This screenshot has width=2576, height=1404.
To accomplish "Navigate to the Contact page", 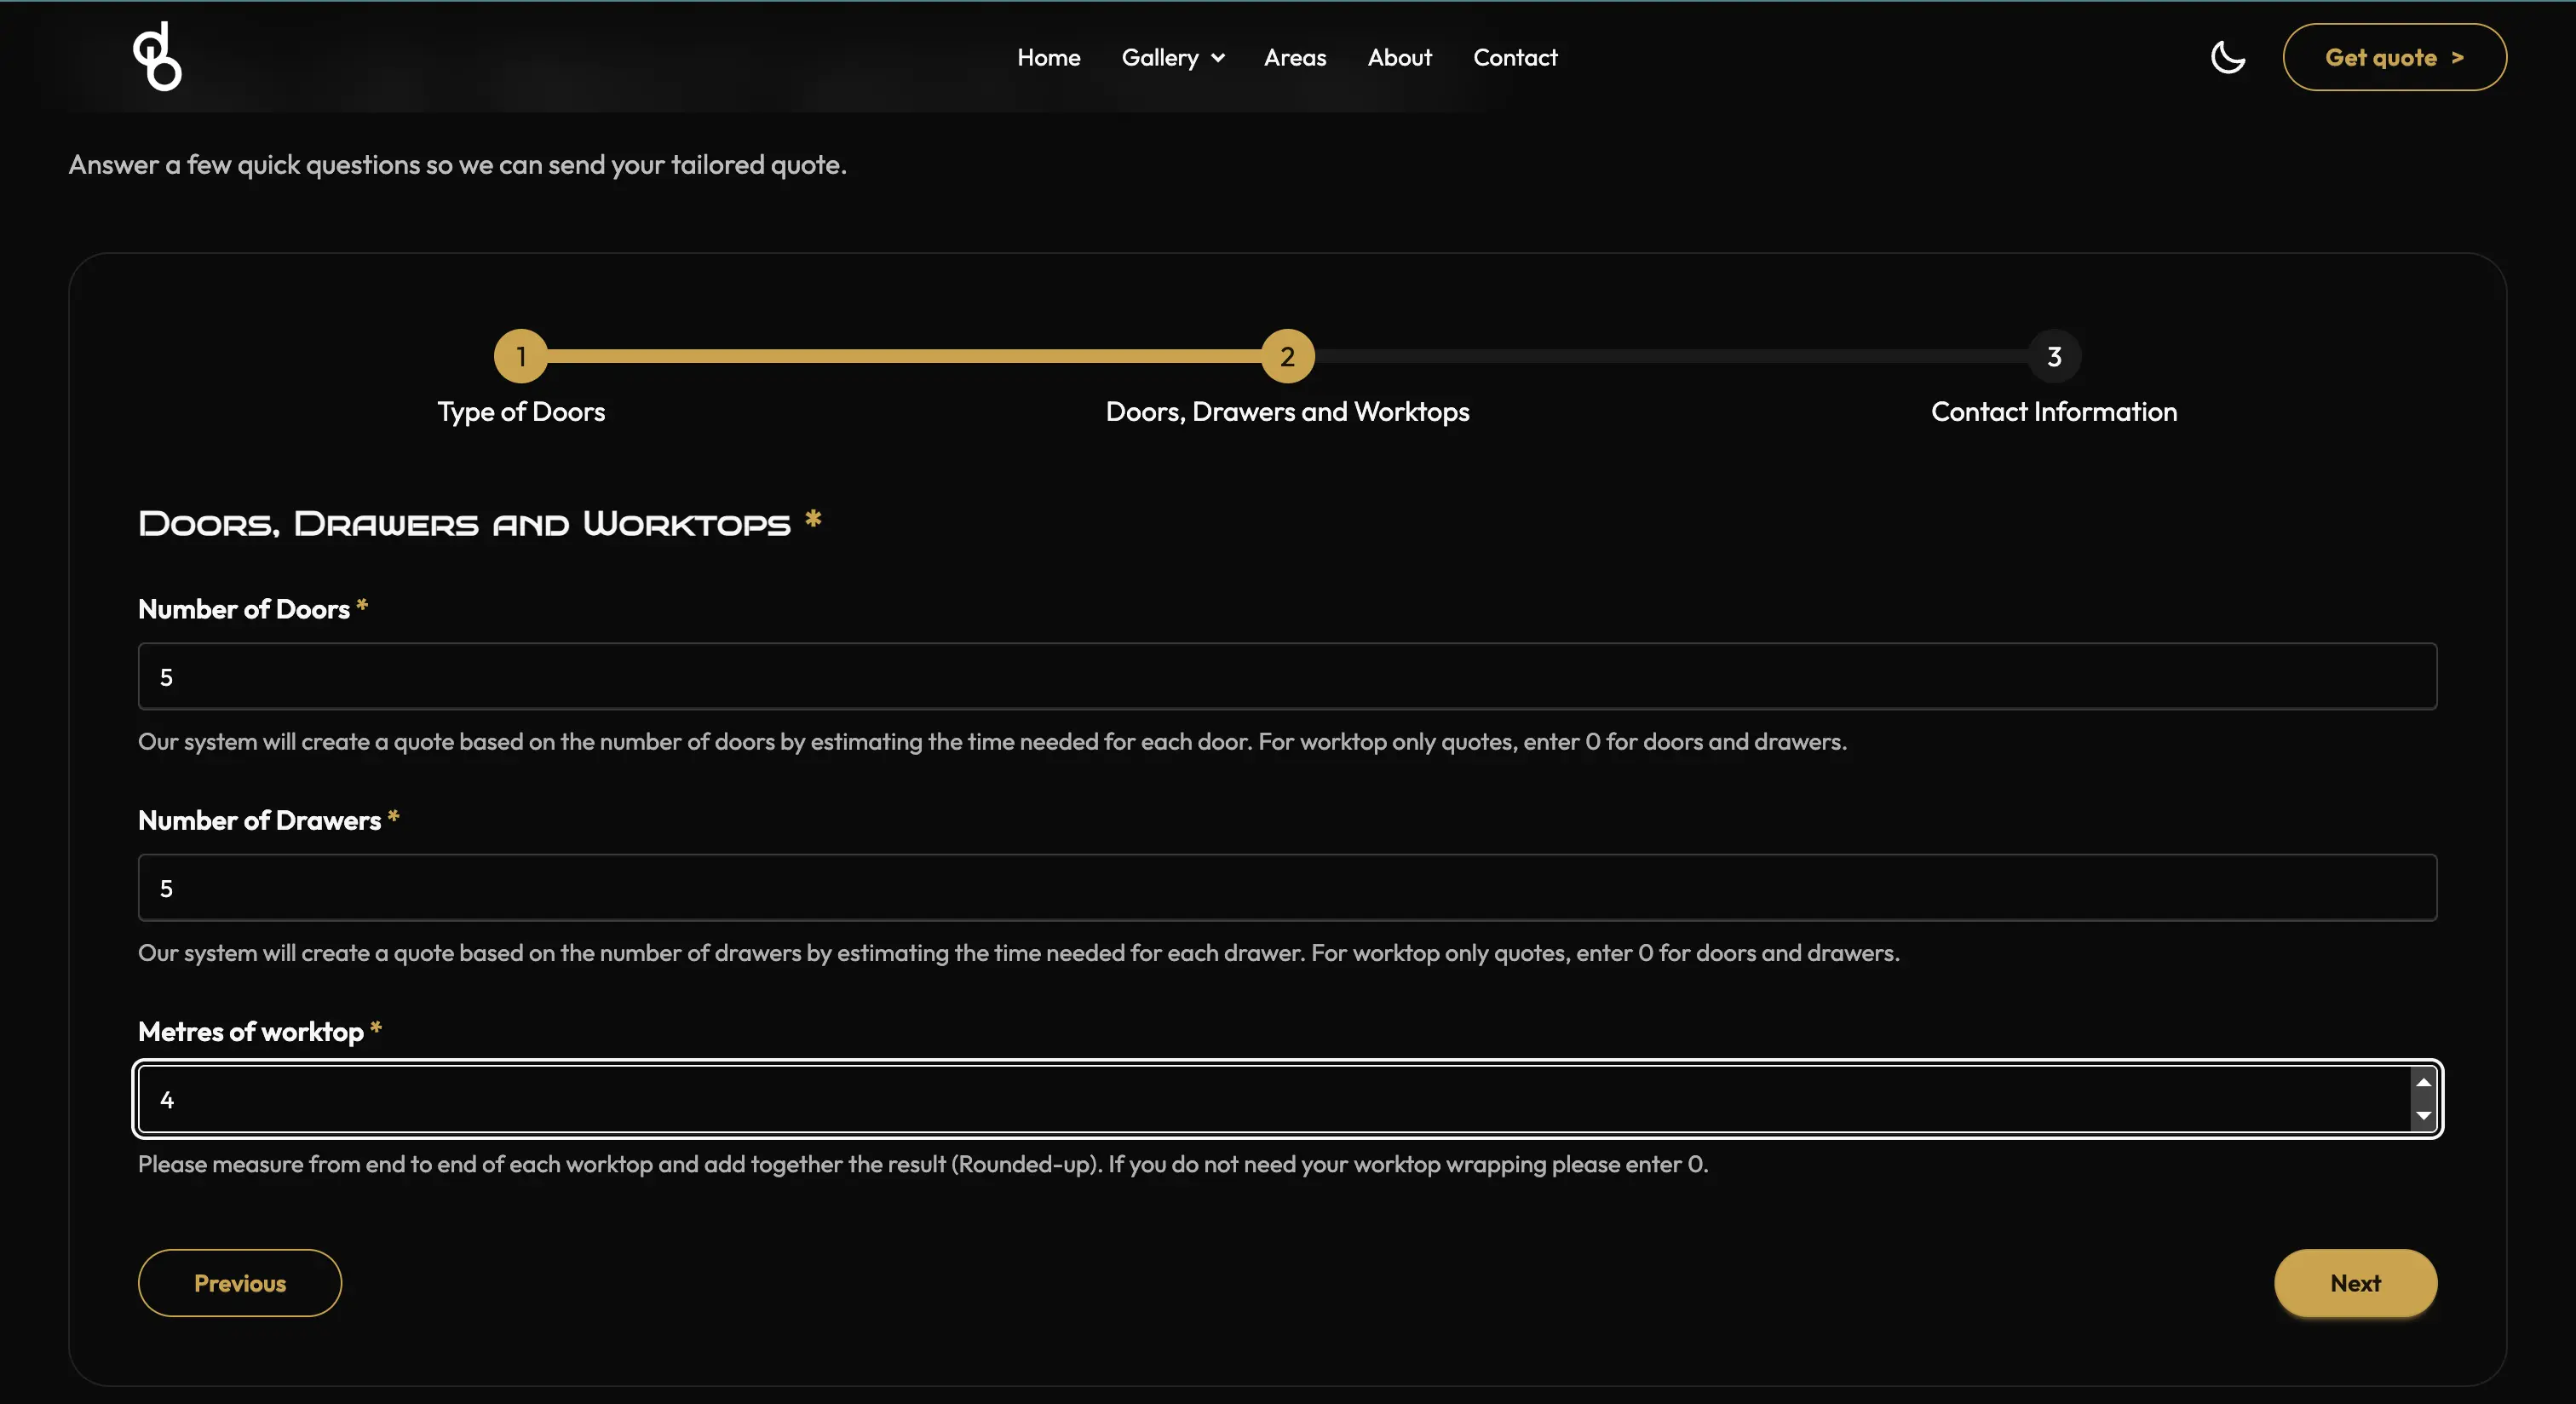I will point(1514,57).
